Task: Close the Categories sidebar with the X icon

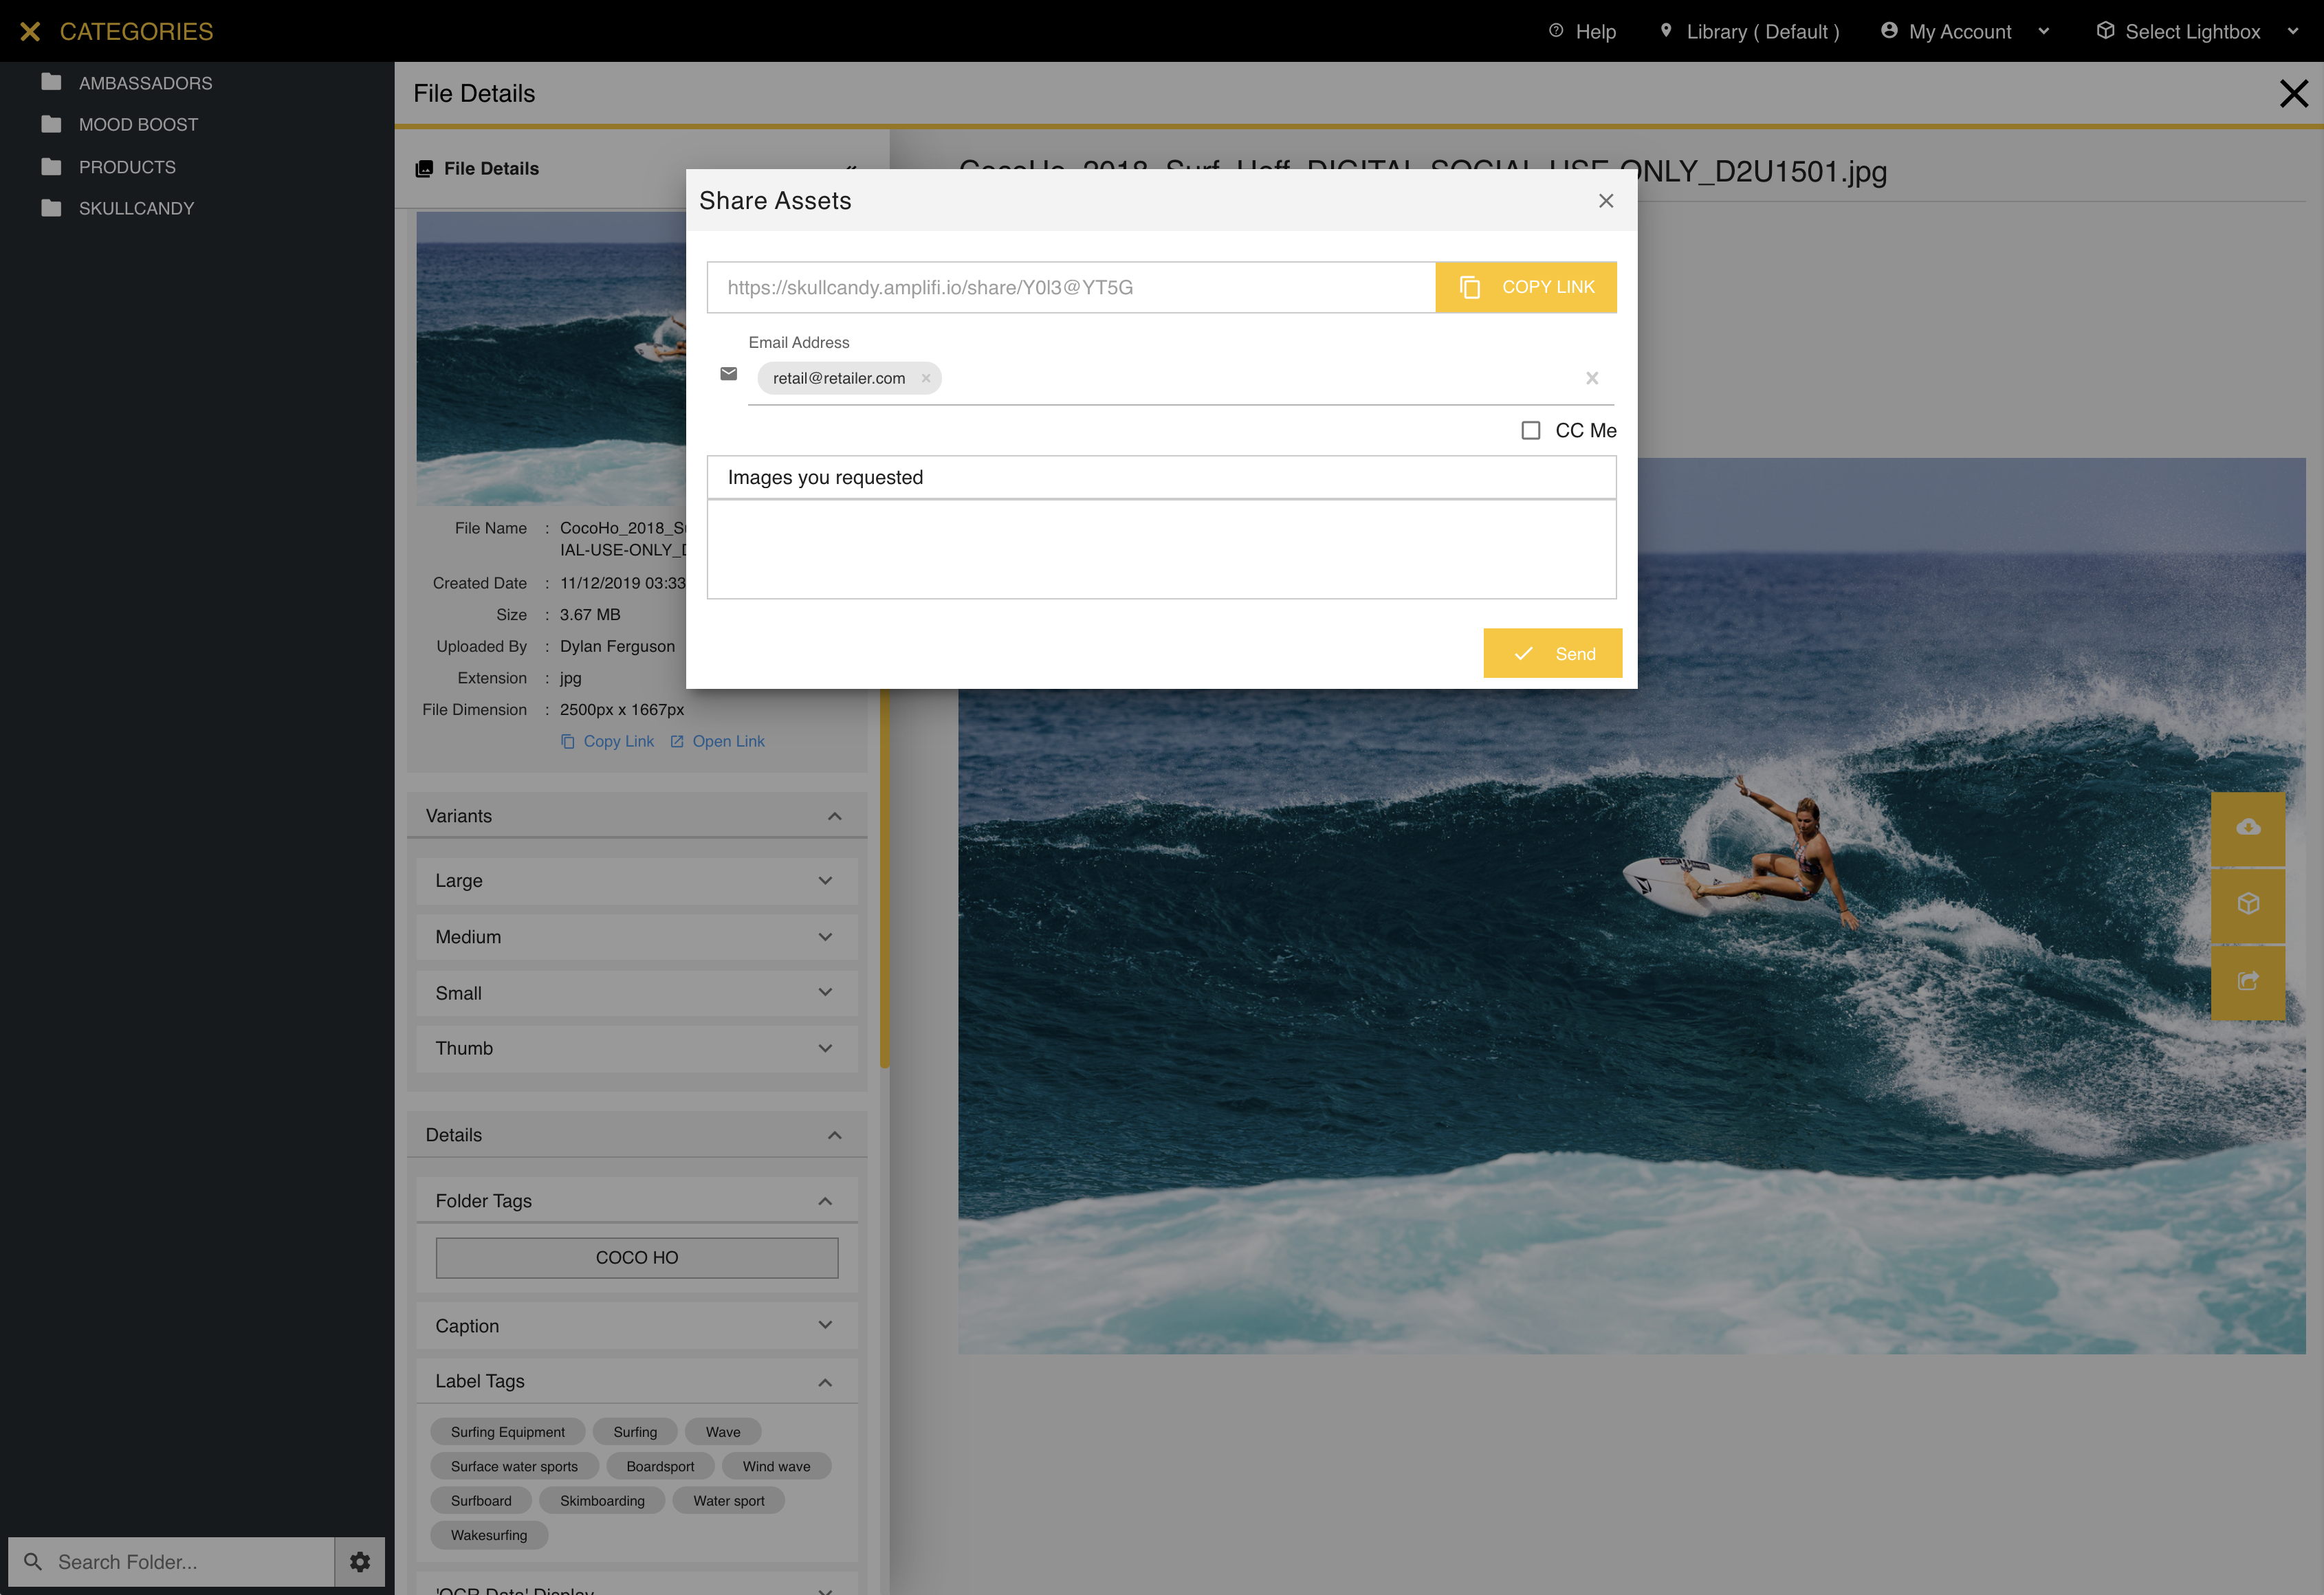Action: tap(30, 32)
